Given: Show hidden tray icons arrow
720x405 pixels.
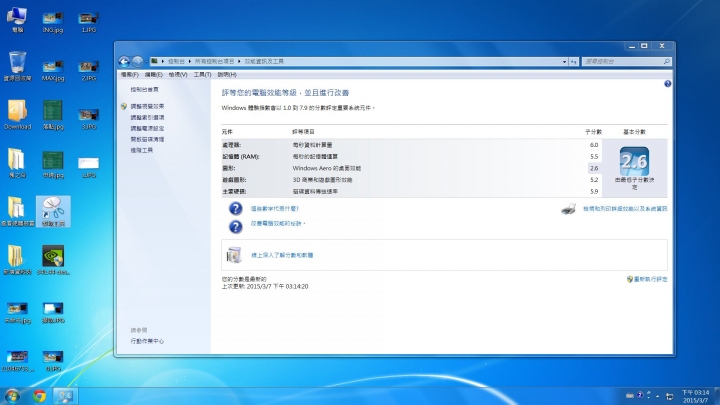Looking at the screenshot, I should (658, 396).
